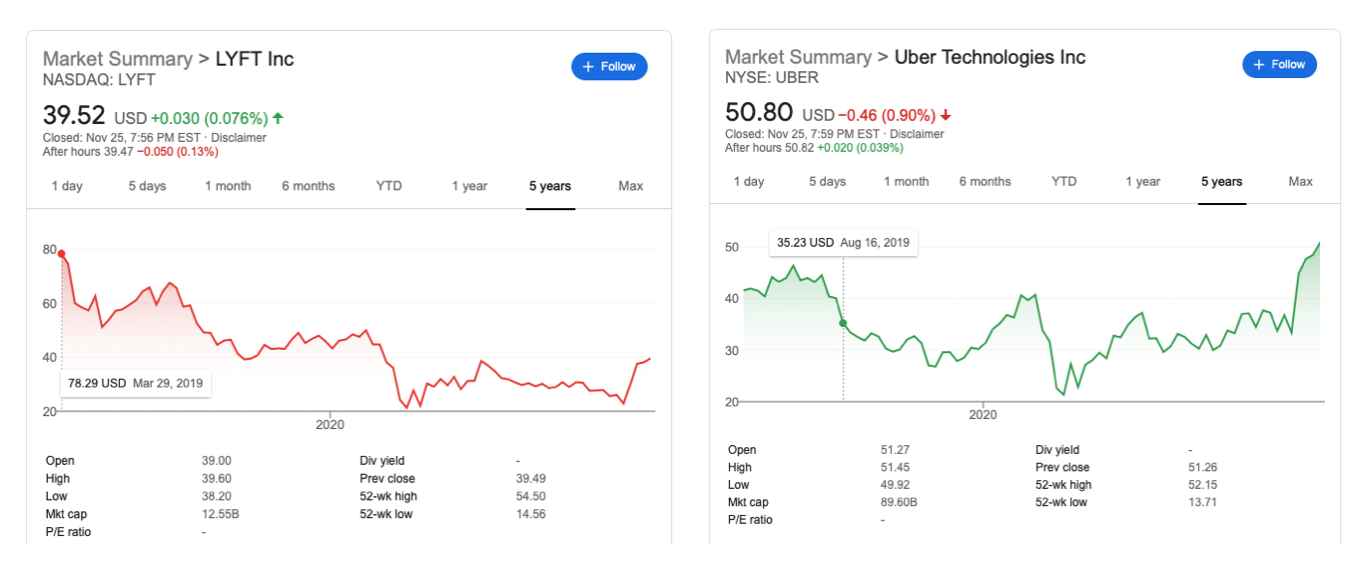Image resolution: width=1367 pixels, height=581 pixels.
Task: Select the 1 day tab for Uber
Action: 749,182
